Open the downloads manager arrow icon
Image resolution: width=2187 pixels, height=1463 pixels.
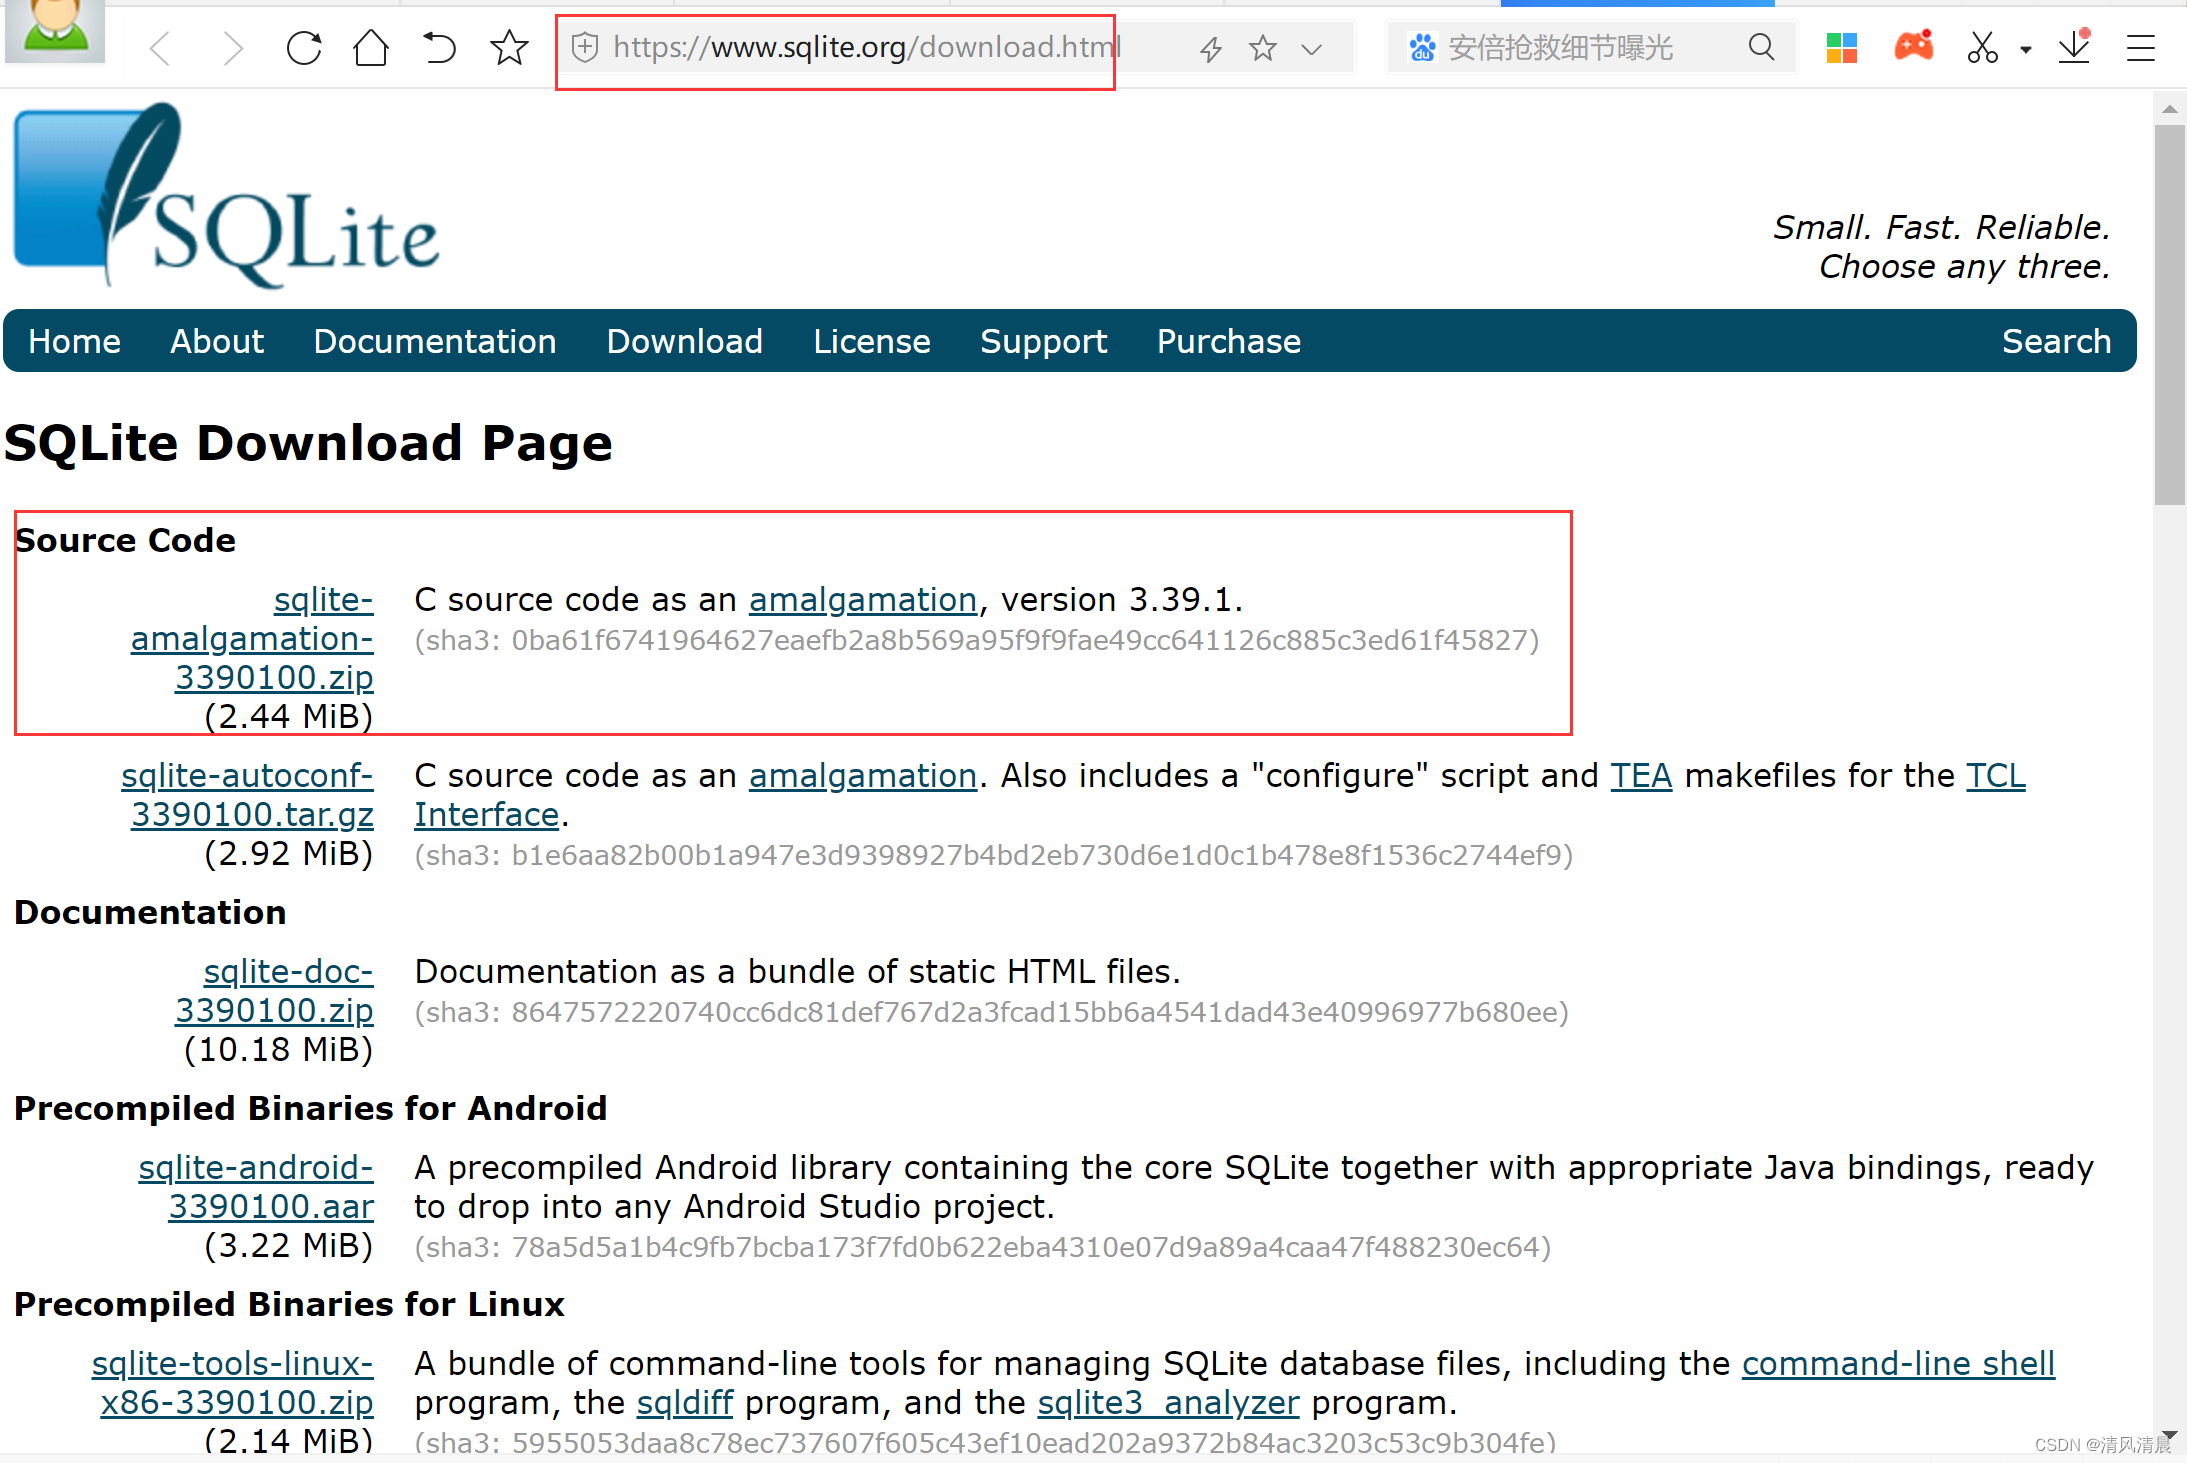[2075, 47]
